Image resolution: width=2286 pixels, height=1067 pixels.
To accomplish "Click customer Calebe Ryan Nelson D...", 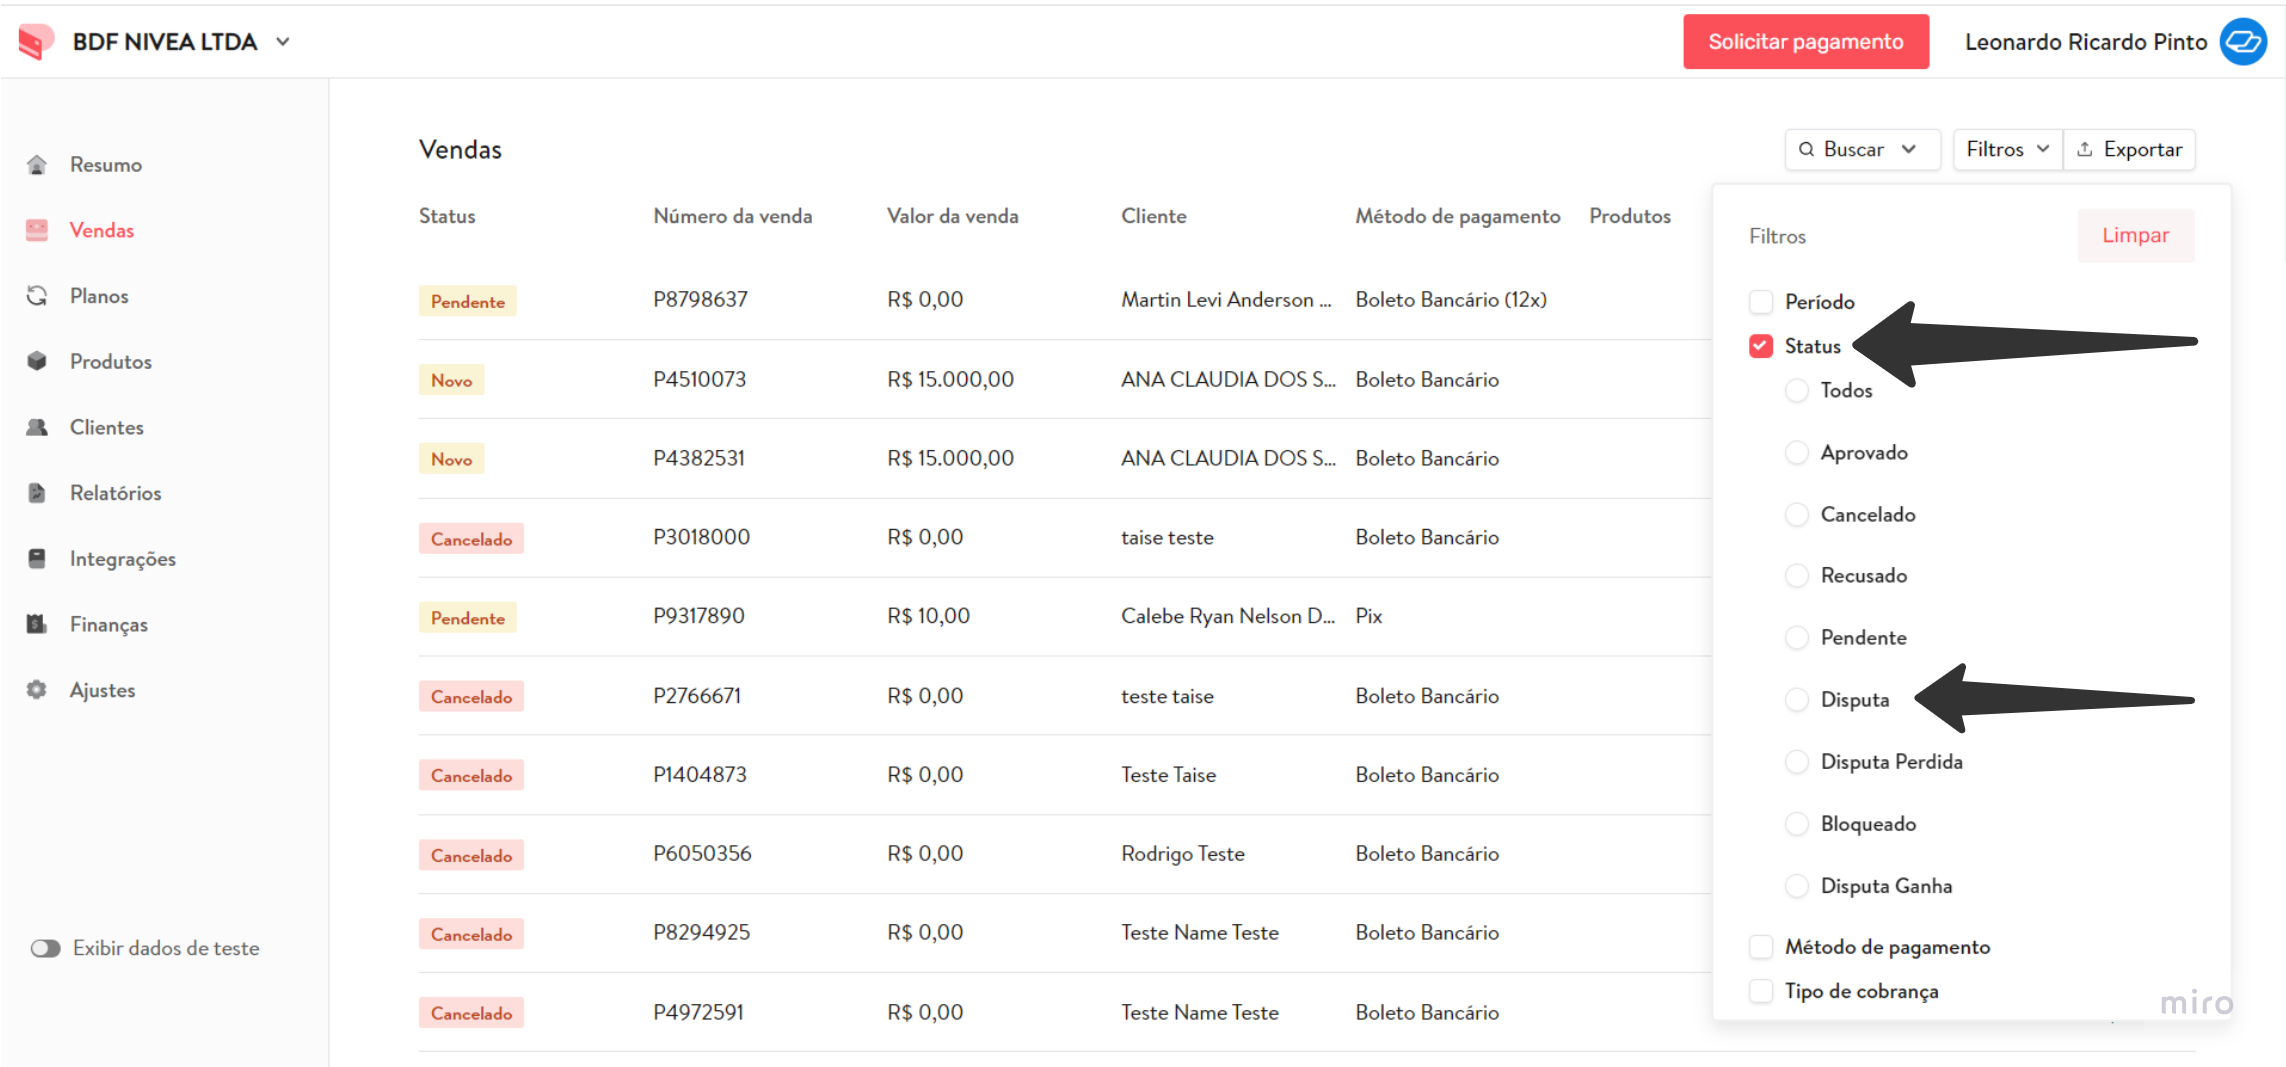I will 1228,617.
